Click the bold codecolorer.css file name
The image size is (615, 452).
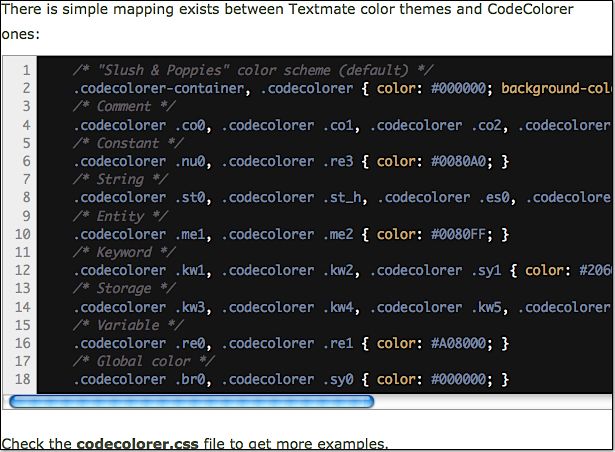(x=137, y=444)
